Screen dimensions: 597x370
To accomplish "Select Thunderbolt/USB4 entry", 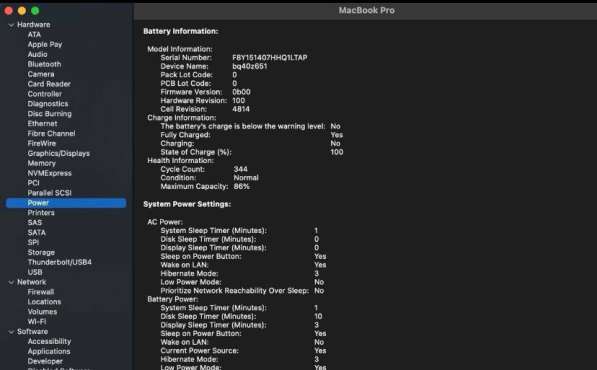I will pyautogui.click(x=59, y=262).
